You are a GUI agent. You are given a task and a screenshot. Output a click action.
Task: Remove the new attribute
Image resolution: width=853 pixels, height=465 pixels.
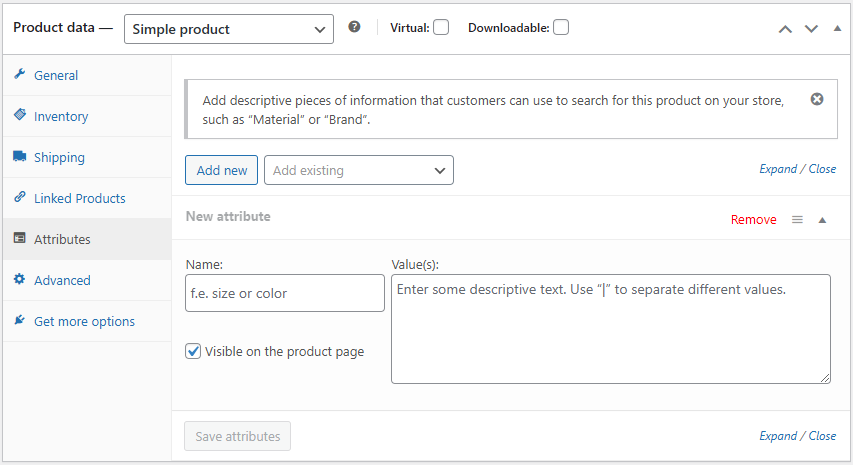point(753,220)
